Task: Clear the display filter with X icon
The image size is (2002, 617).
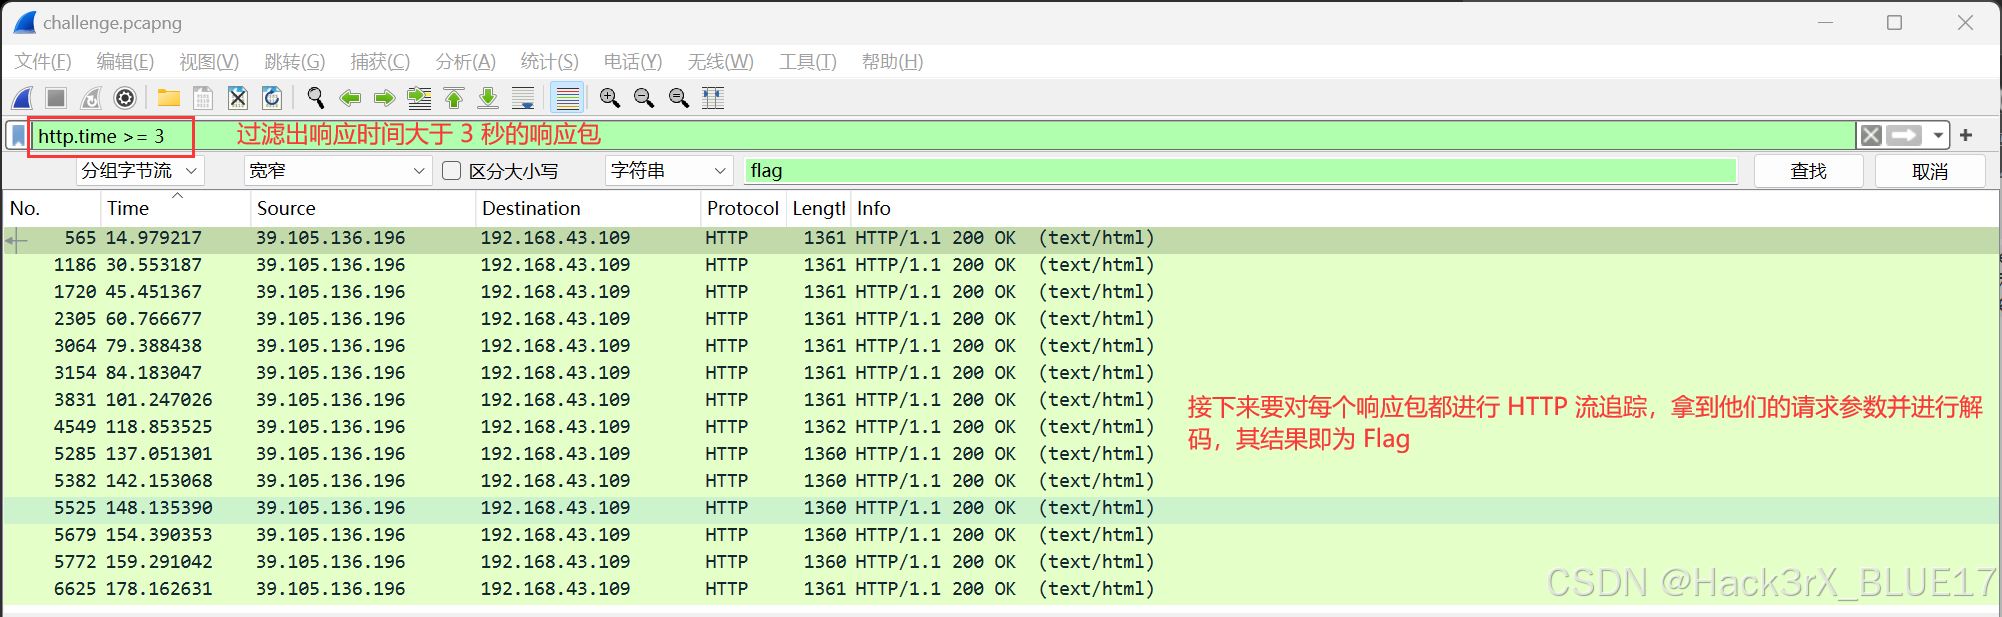Action: 1871,135
